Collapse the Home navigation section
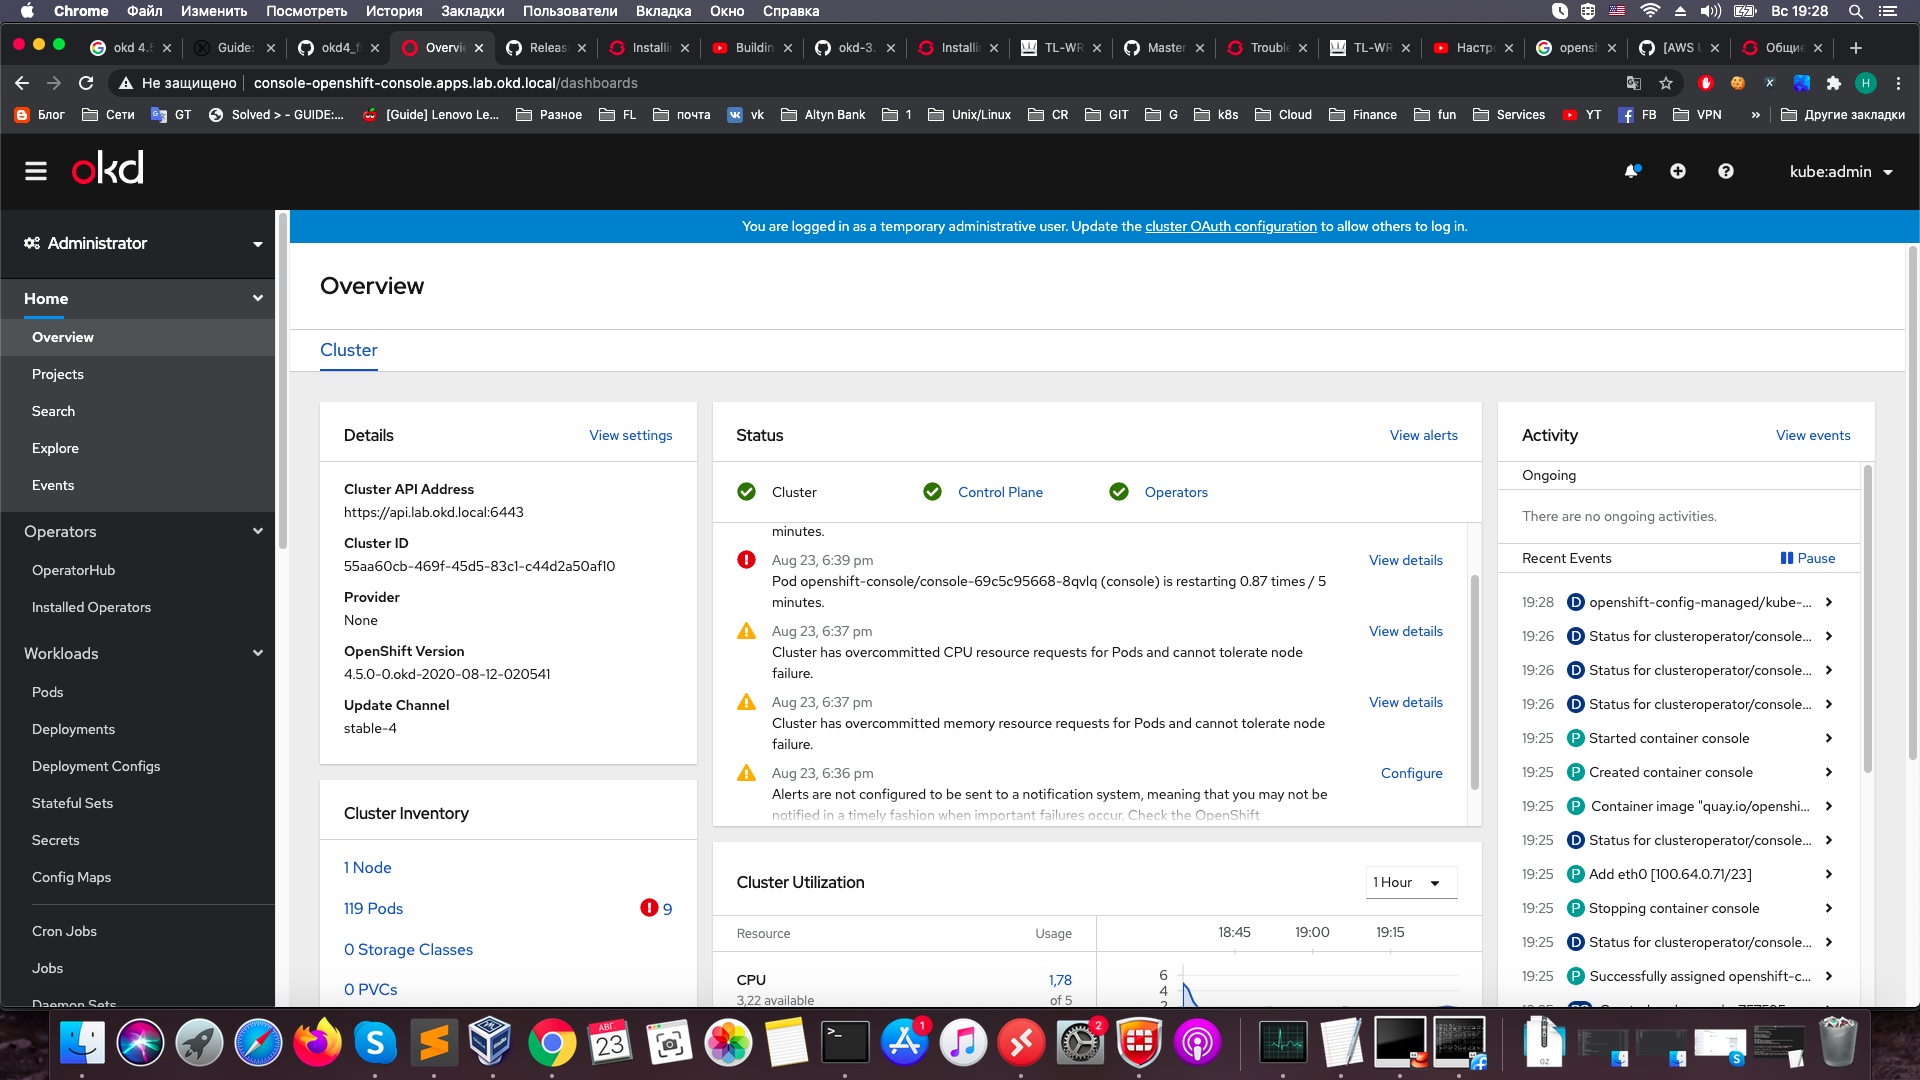 (257, 298)
